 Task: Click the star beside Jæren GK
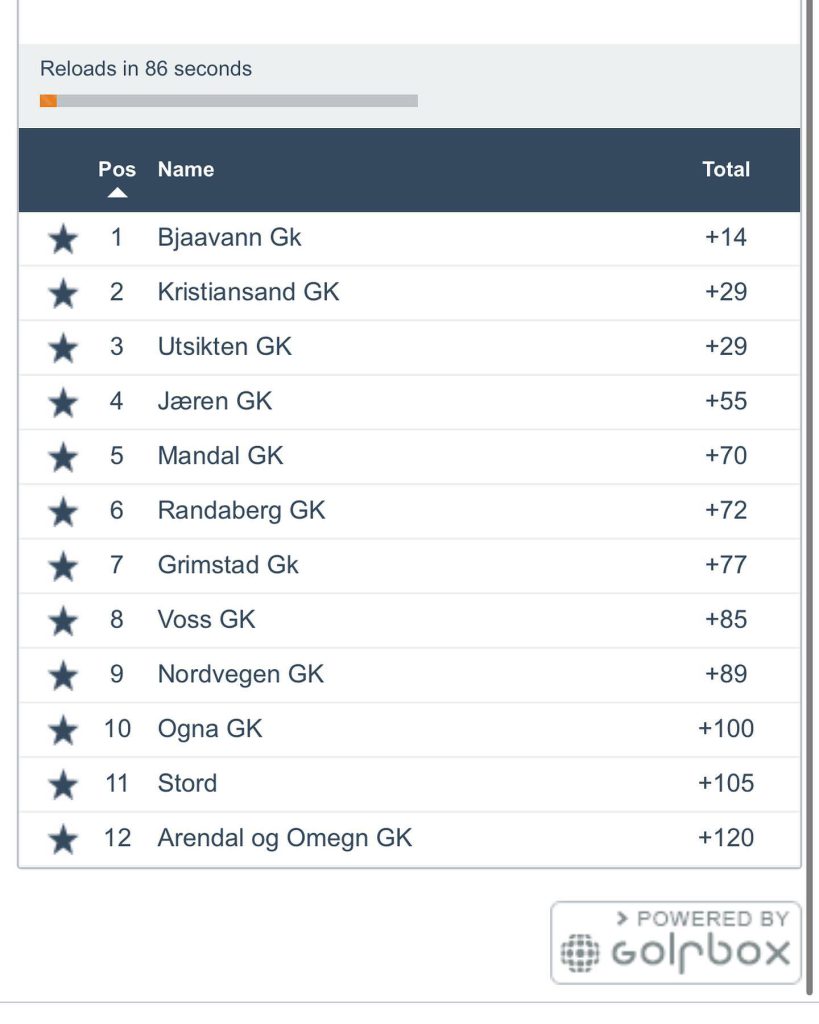tap(63, 402)
